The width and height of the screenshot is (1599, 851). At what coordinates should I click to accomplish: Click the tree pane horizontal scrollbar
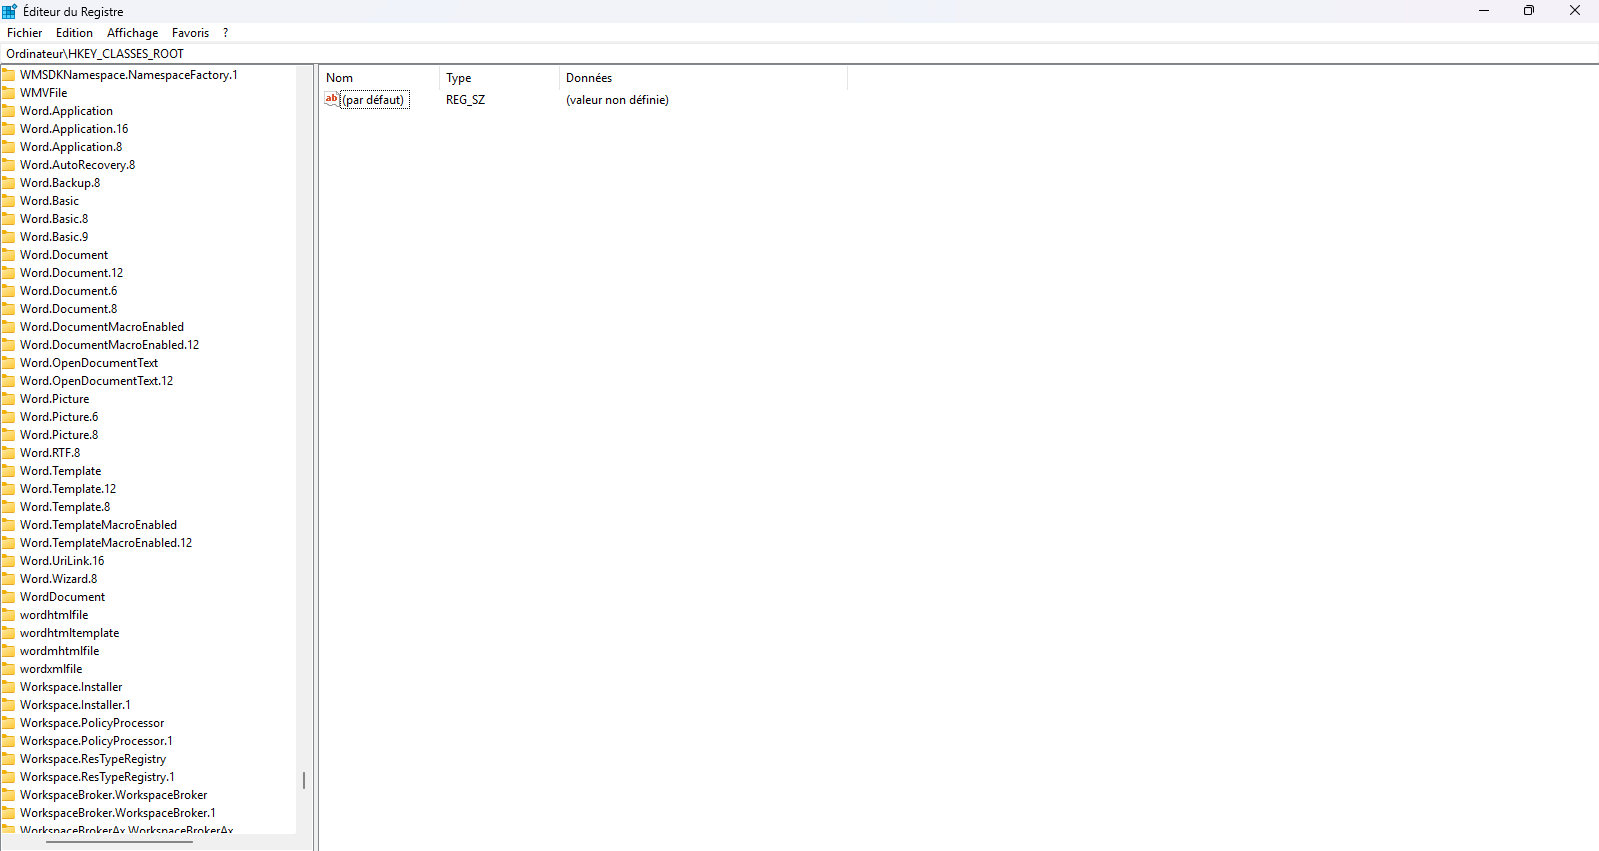pos(119,842)
